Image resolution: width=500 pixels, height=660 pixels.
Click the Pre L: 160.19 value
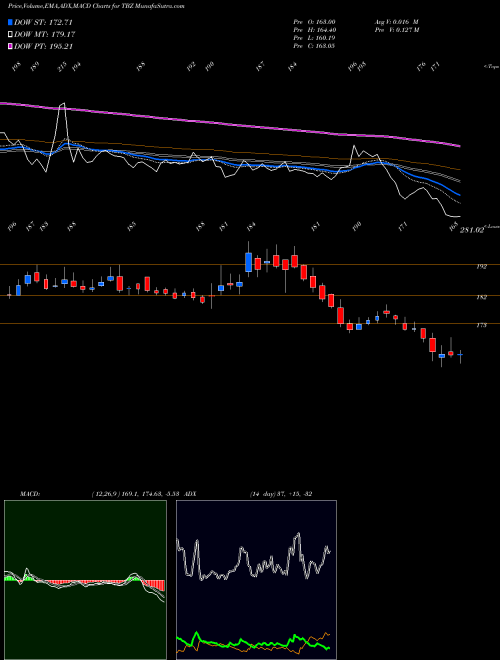pyautogui.click(x=314, y=38)
